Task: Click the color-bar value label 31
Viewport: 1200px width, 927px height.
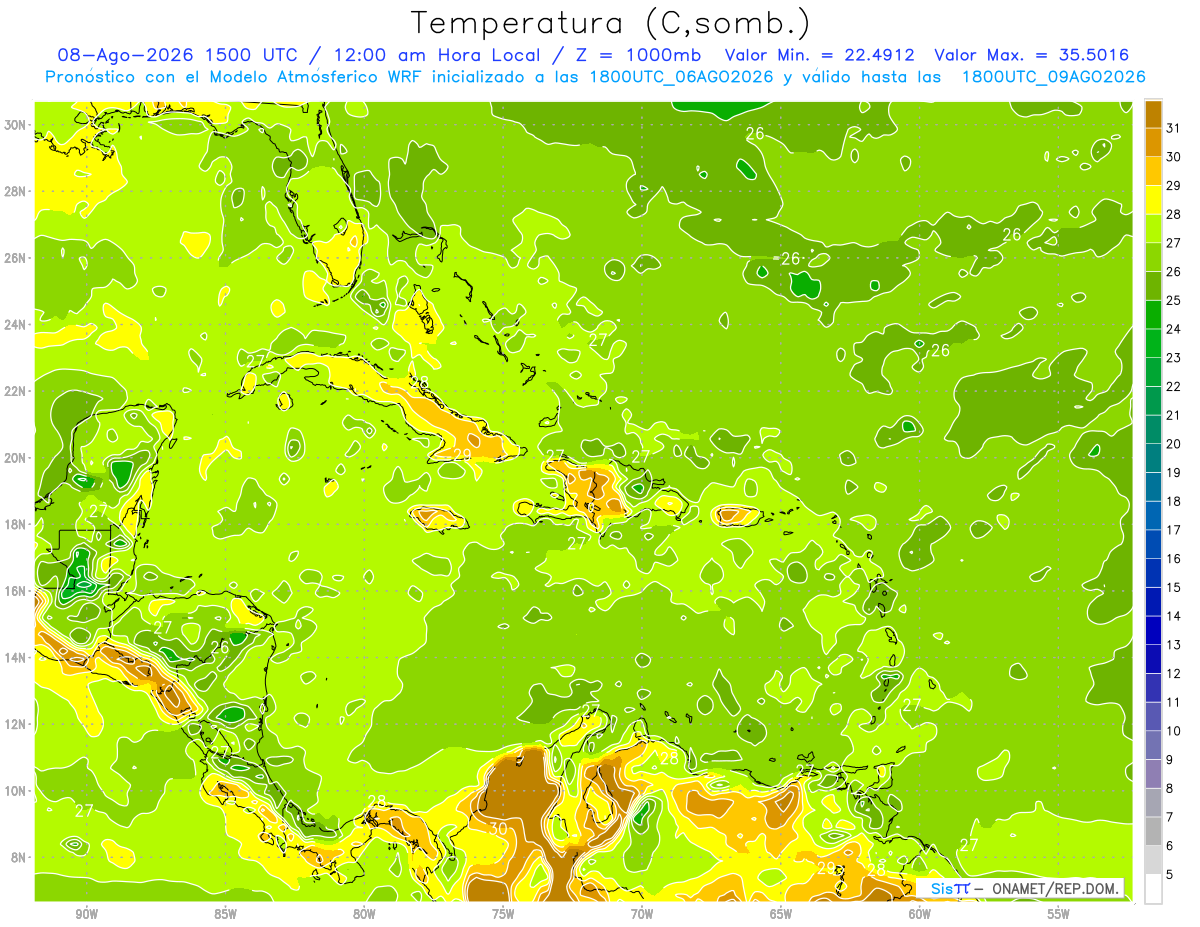Action: [1174, 127]
